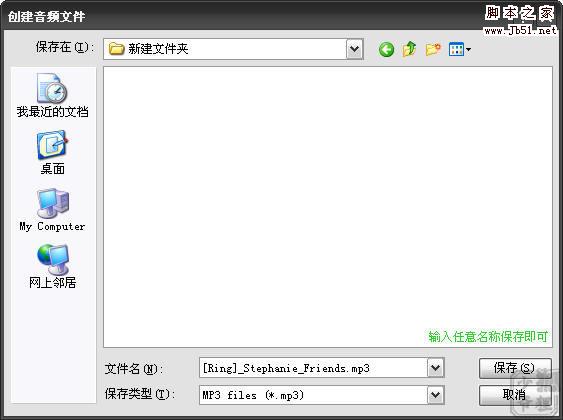Click the 创建音频文件 title bar
Image resolution: width=563 pixels, height=420 pixels.
pyautogui.click(x=282, y=16)
